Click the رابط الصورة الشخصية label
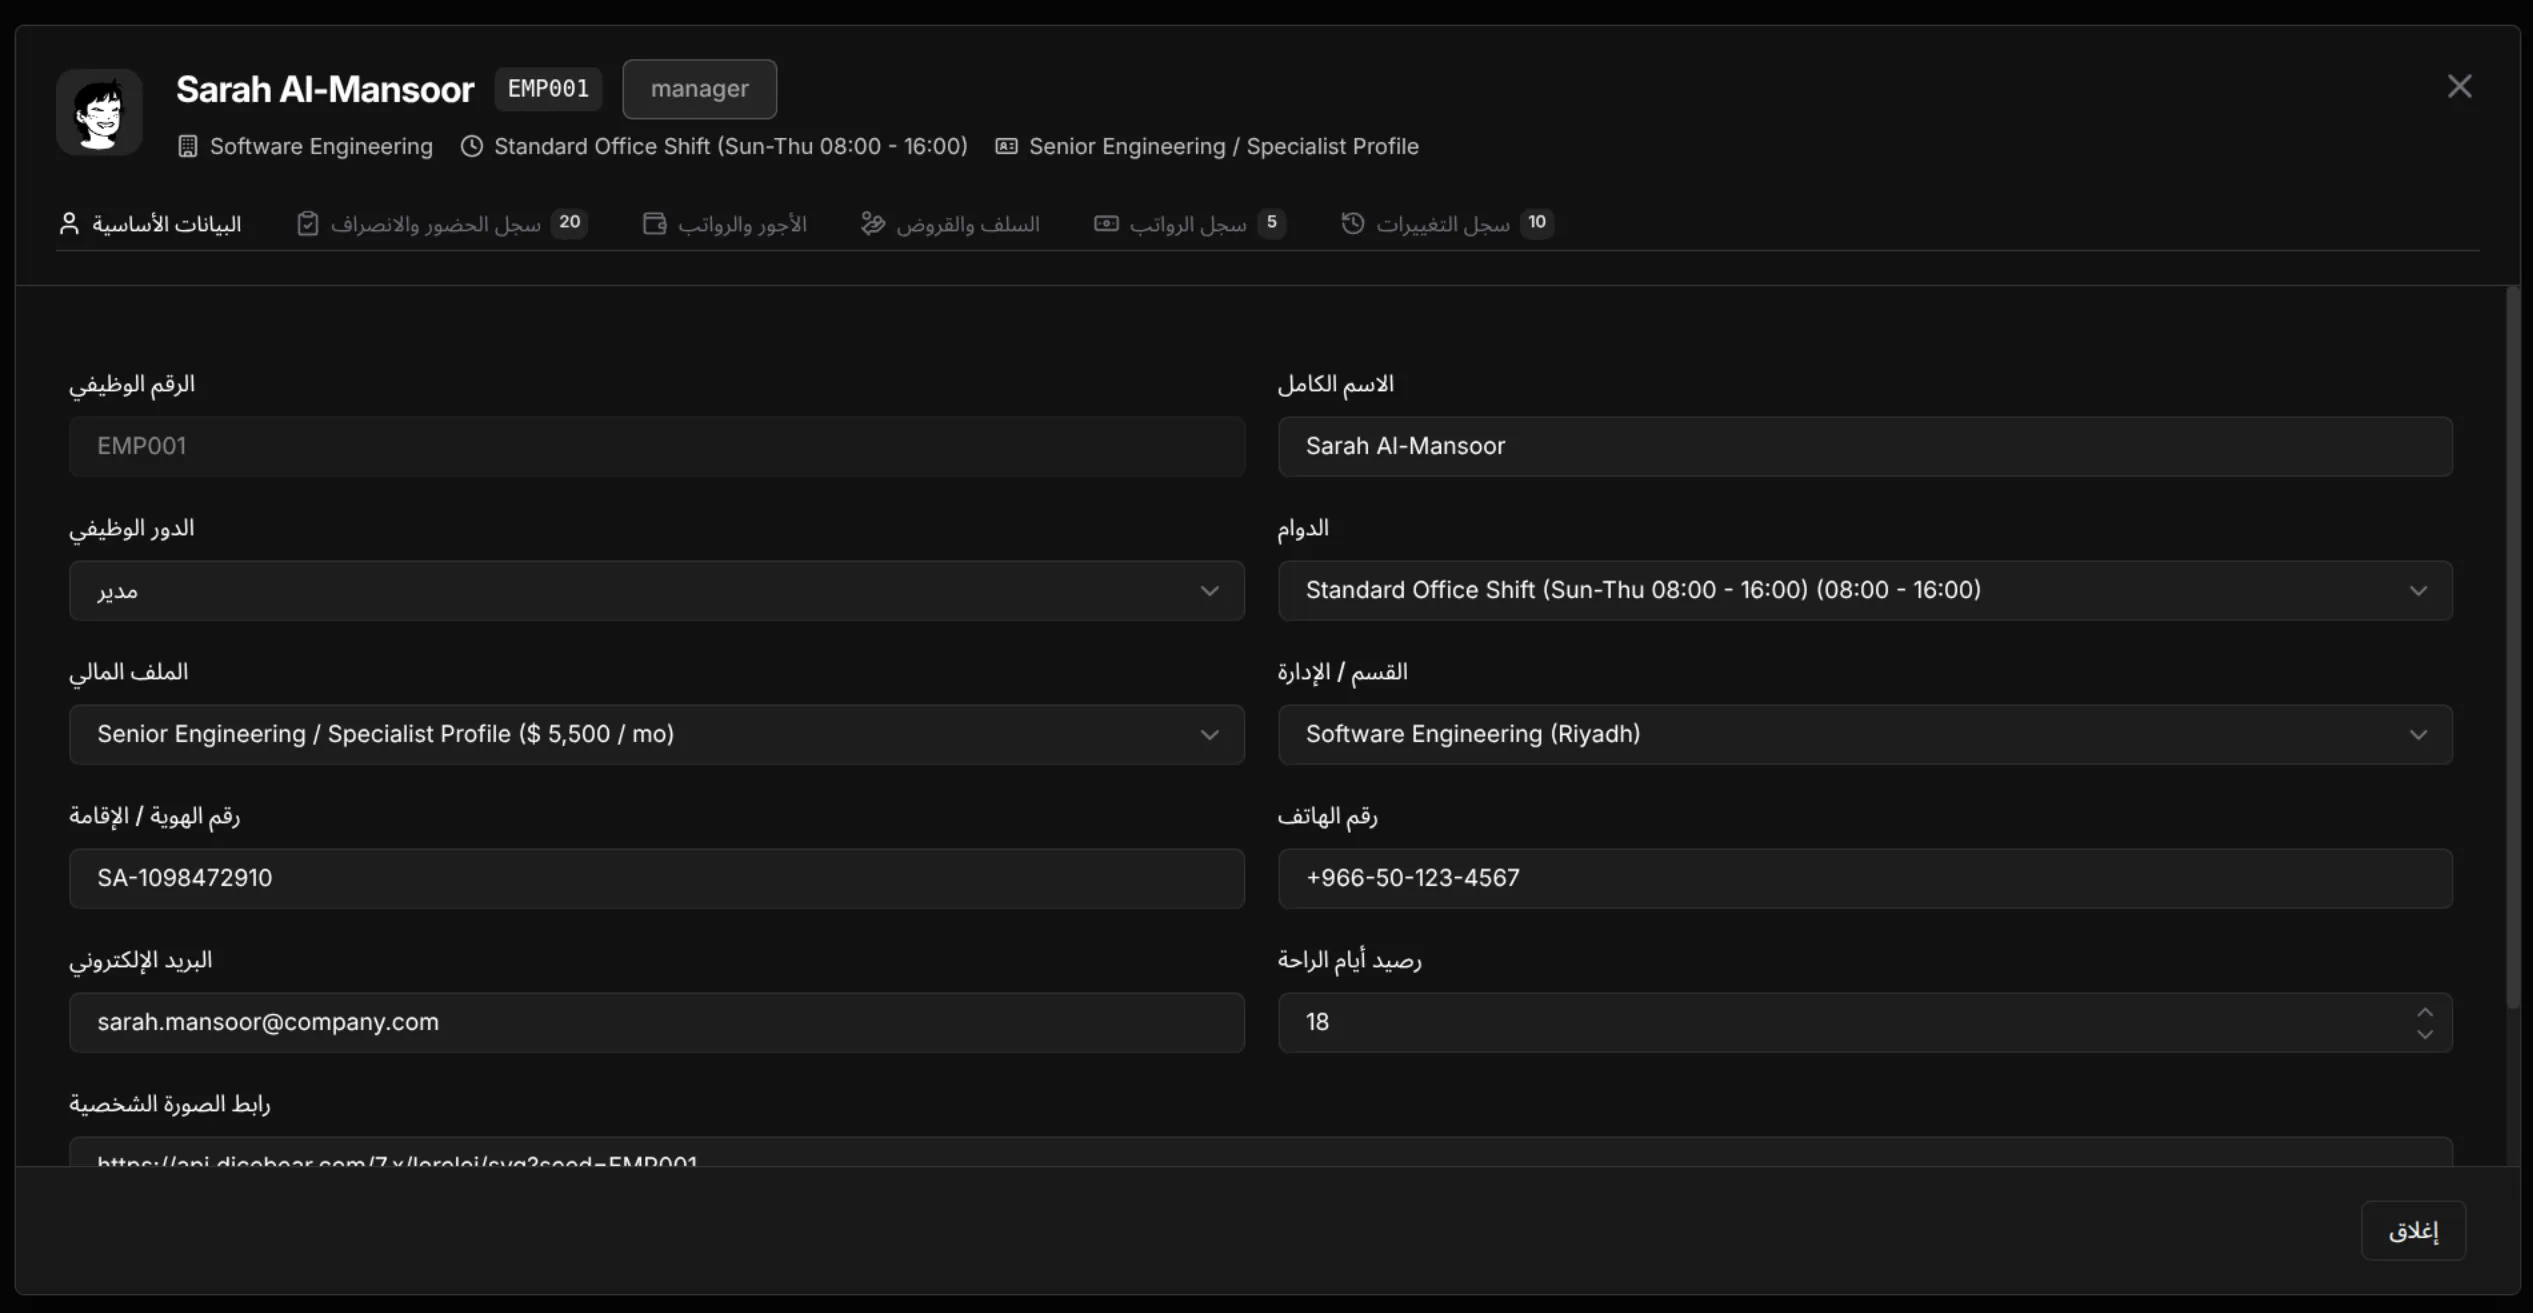 pos(170,1105)
